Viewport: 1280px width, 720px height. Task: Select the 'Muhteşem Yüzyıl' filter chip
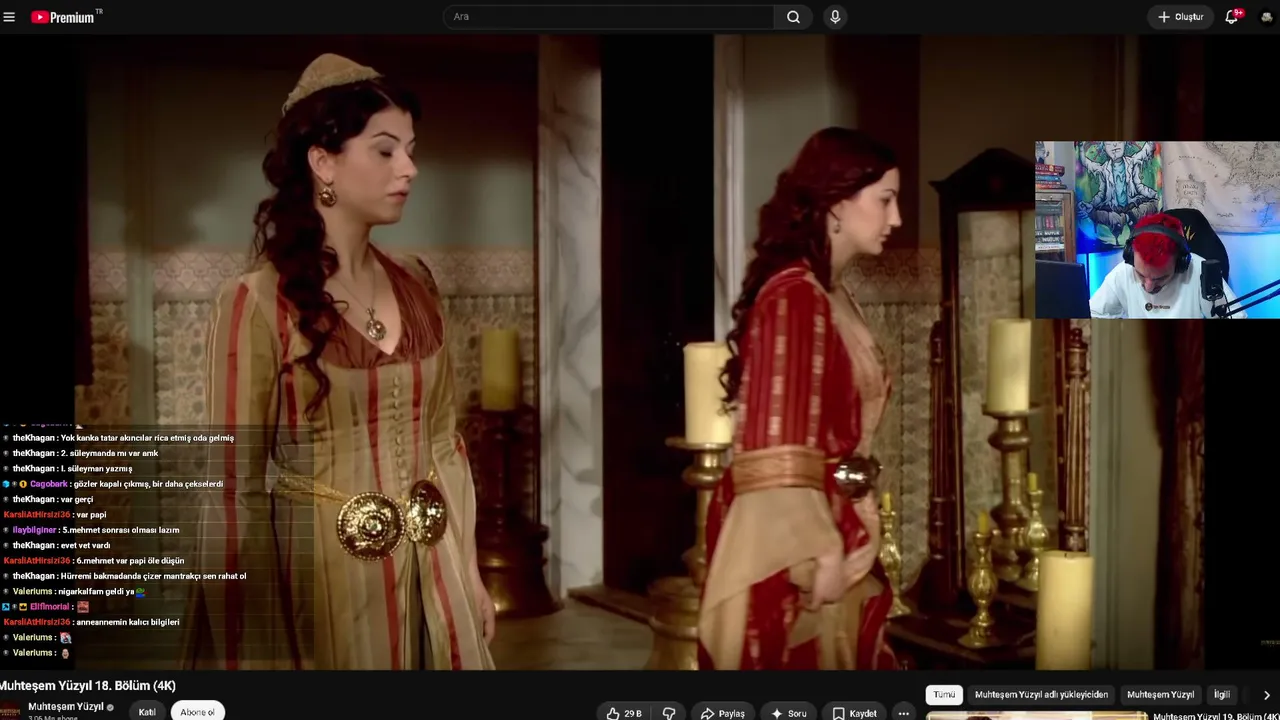(x=1160, y=694)
